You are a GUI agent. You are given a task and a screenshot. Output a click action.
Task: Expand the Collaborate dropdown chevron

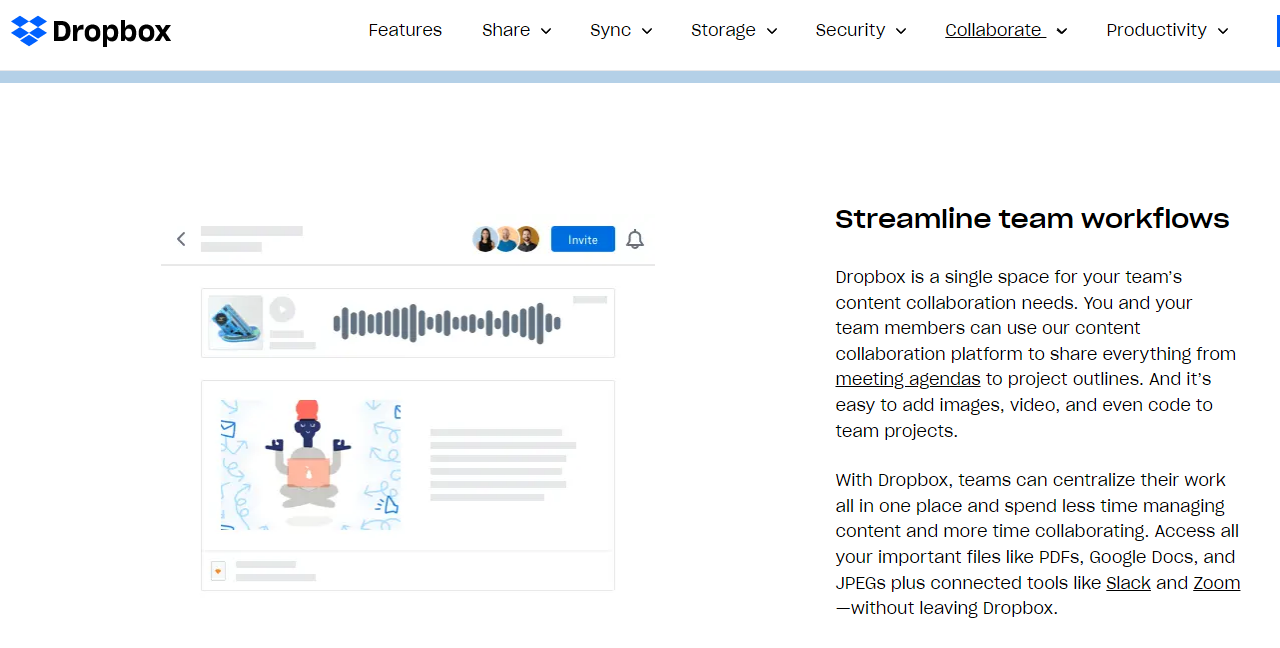[x=1061, y=31]
